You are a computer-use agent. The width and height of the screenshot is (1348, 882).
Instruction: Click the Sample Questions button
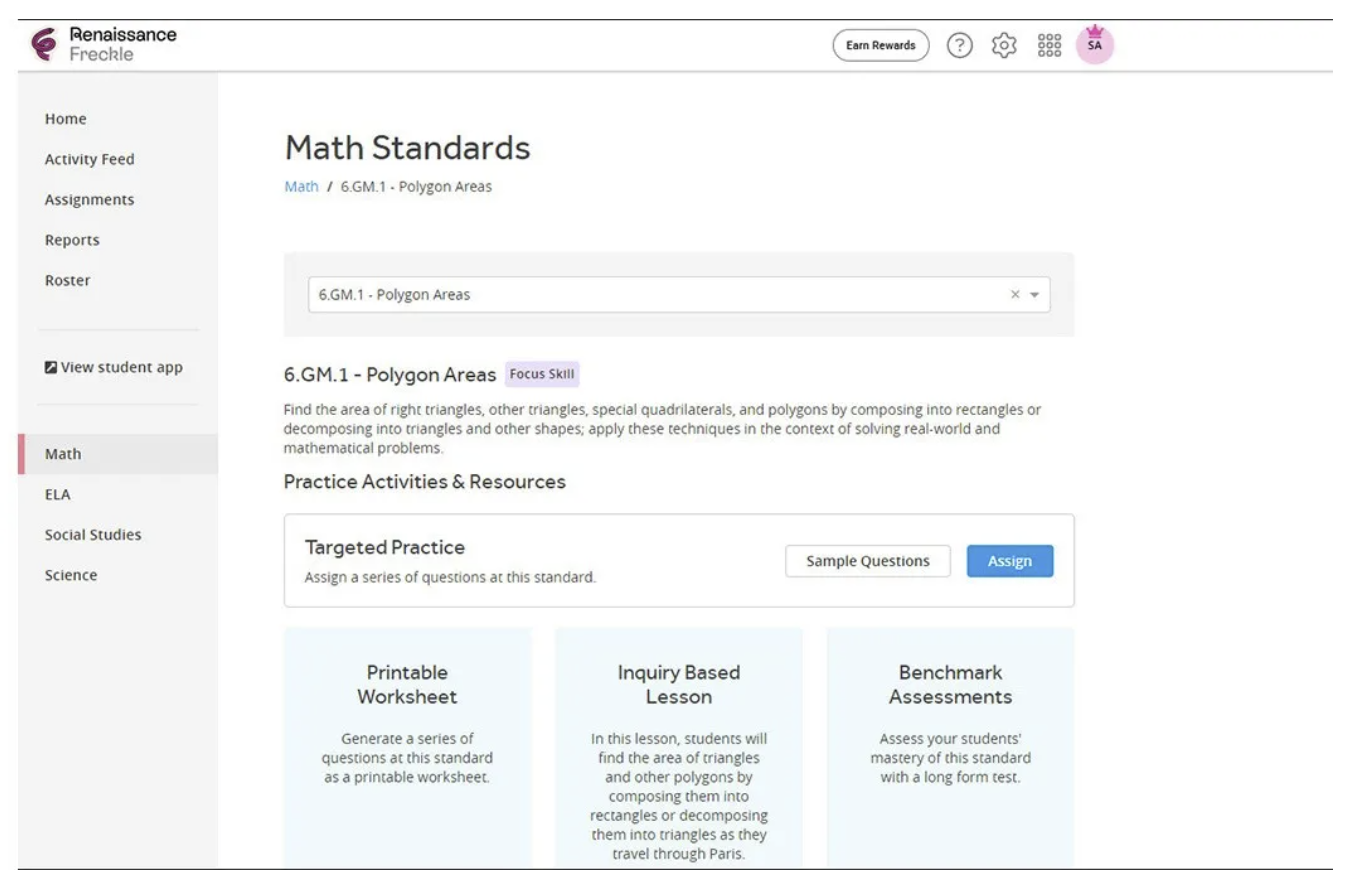(868, 561)
